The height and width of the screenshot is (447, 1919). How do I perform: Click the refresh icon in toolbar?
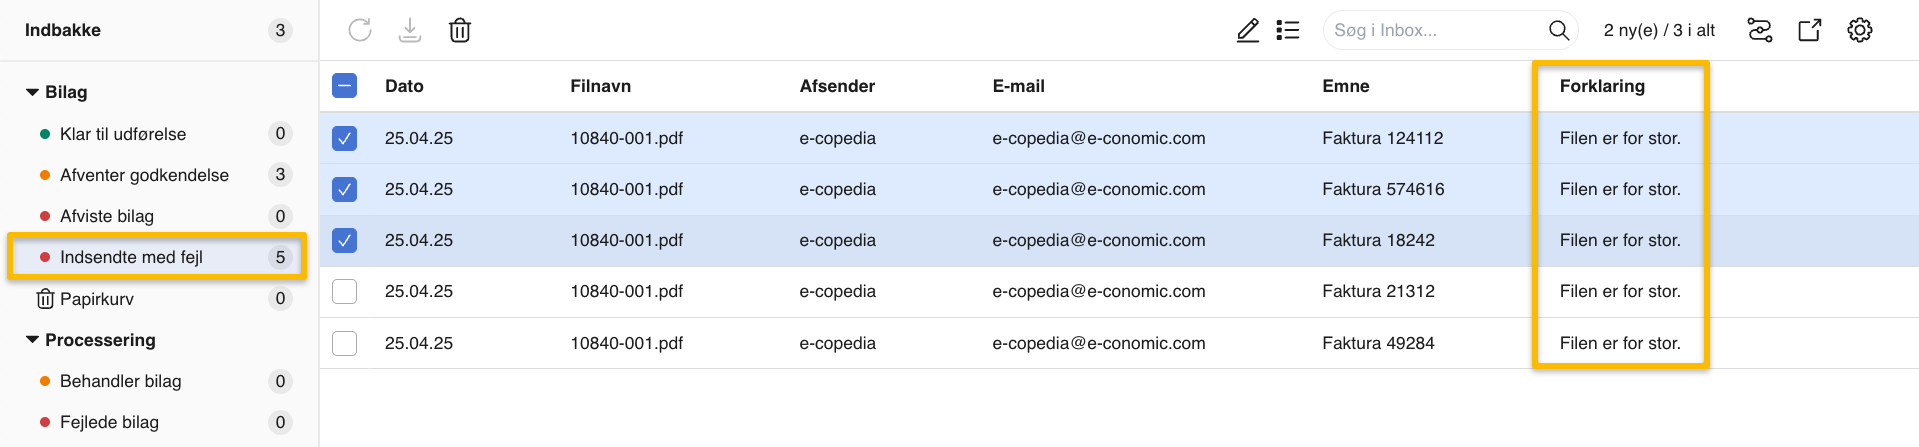360,30
